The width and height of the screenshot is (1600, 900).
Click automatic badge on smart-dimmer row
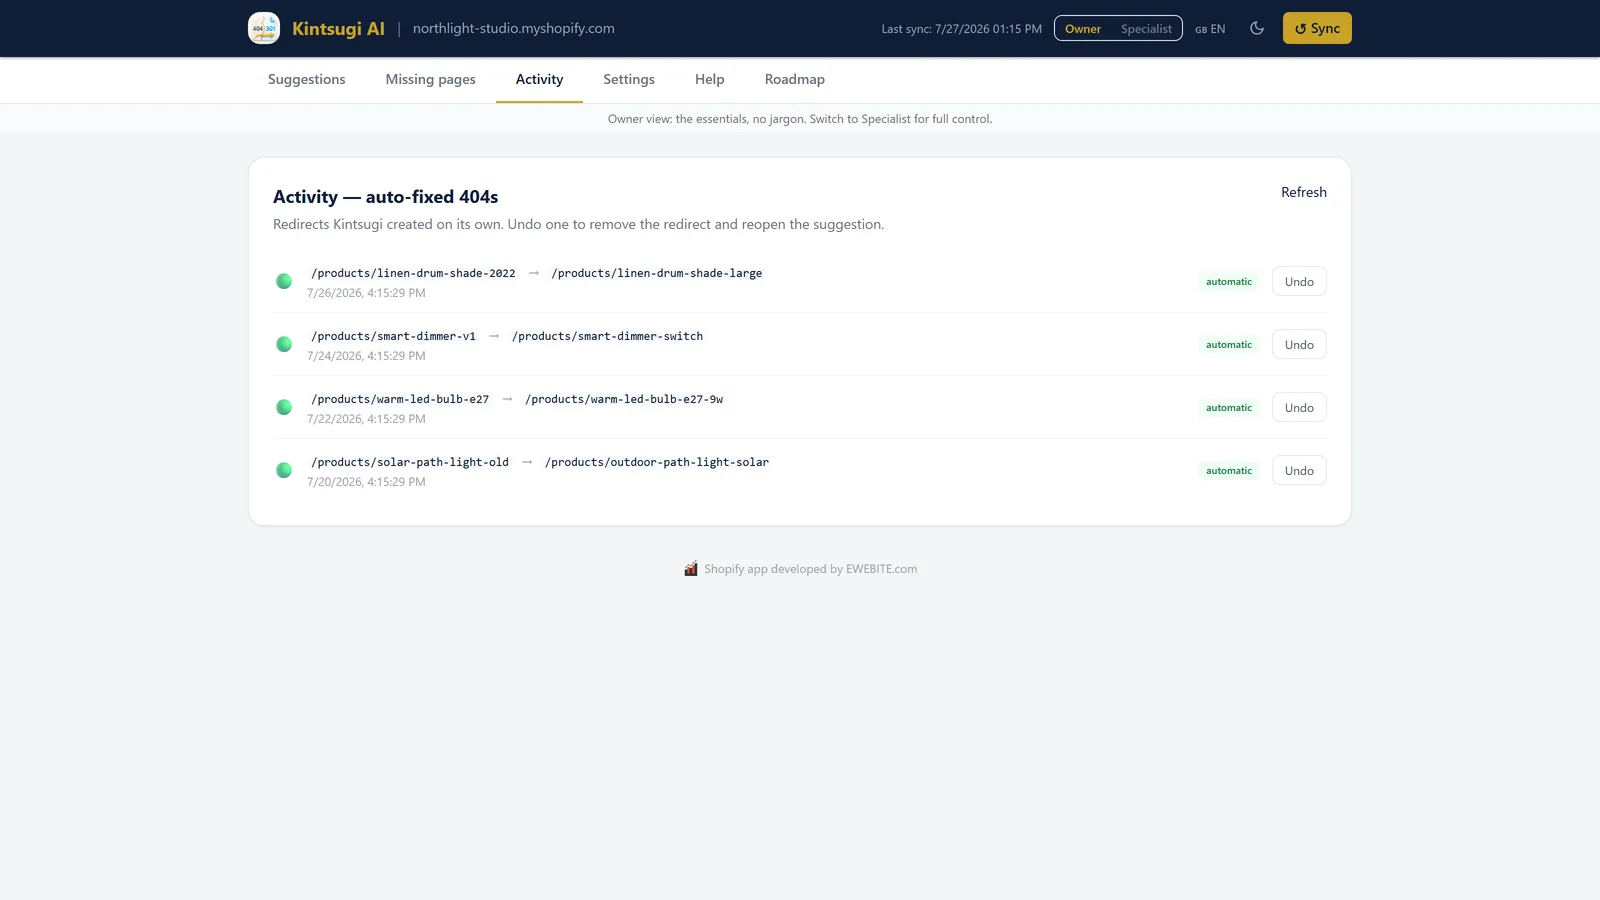point(1229,345)
